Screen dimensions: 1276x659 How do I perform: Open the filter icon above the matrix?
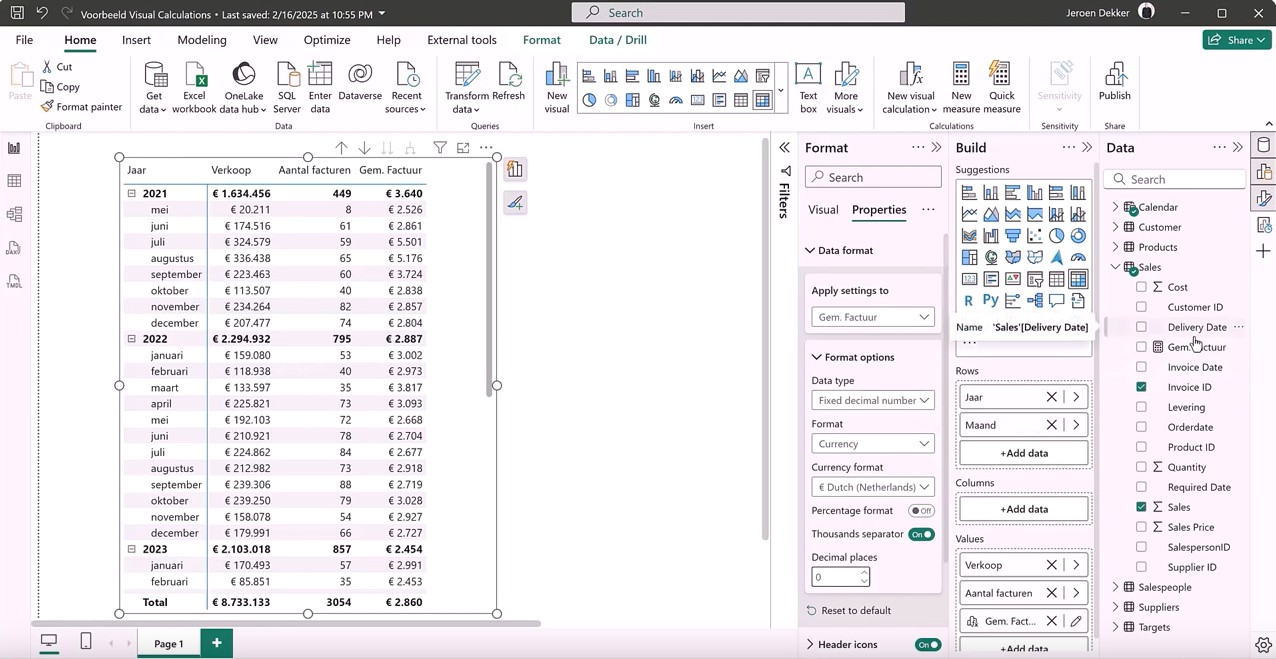tap(439, 148)
